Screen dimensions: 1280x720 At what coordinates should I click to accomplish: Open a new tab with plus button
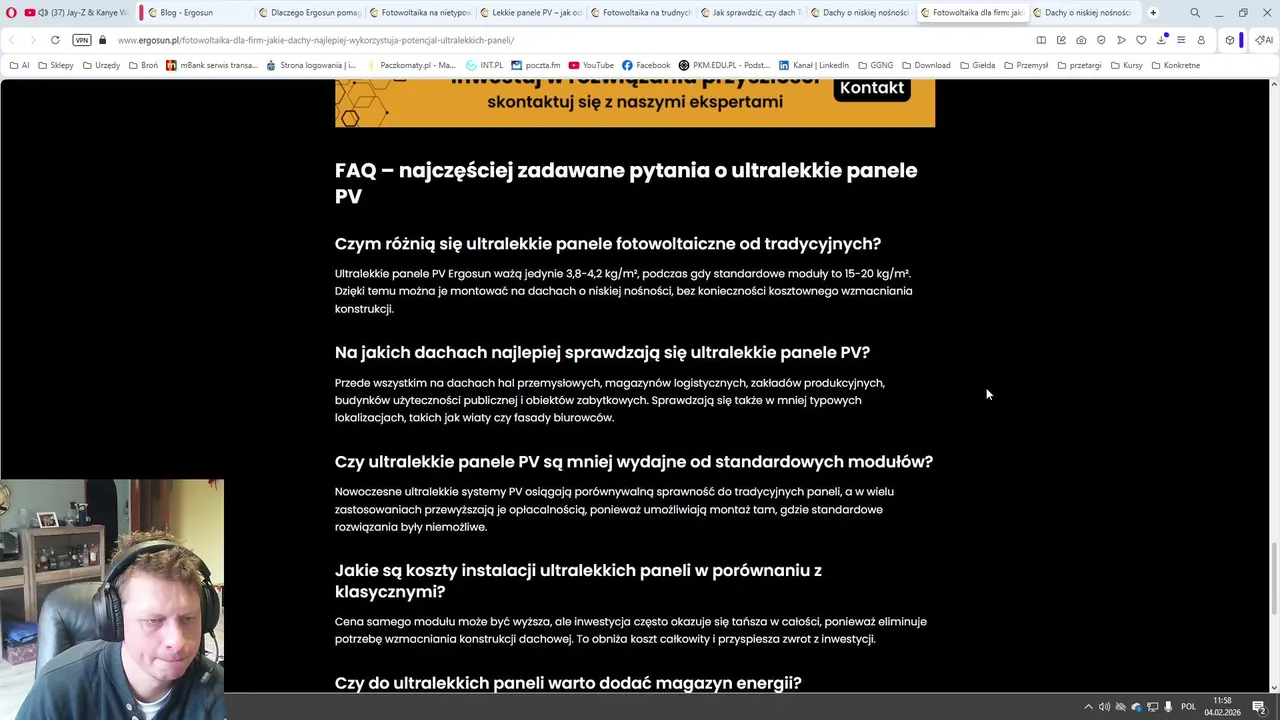(x=1153, y=13)
